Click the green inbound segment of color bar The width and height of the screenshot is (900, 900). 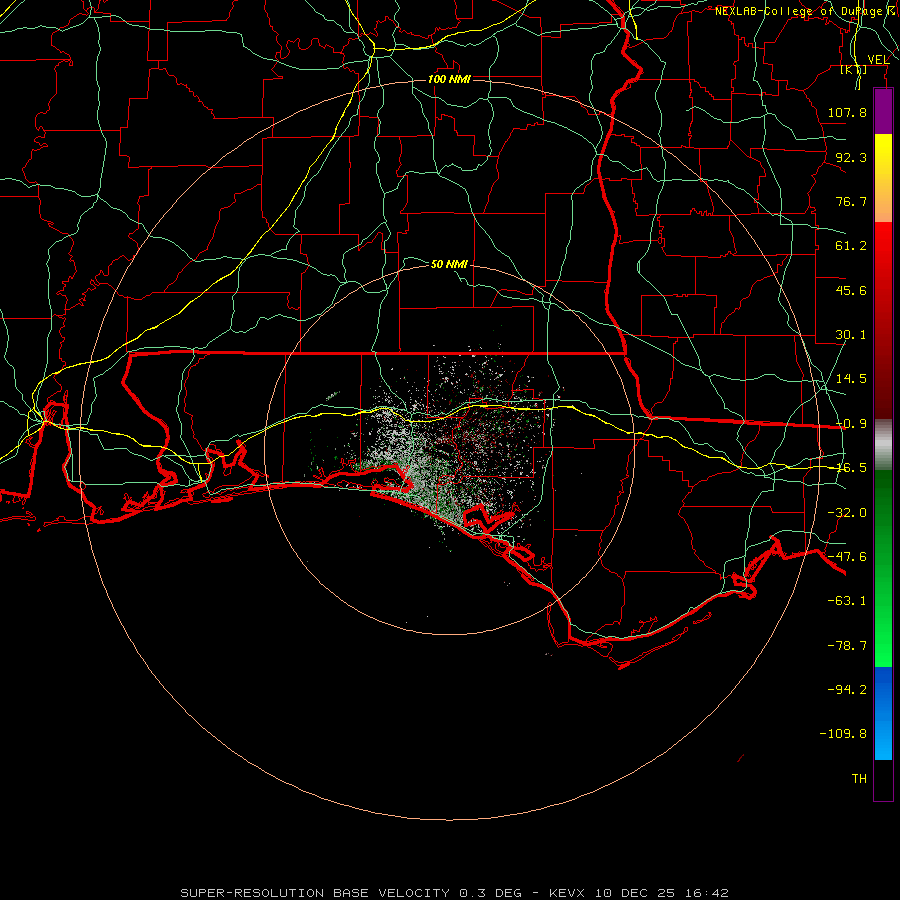point(883,568)
